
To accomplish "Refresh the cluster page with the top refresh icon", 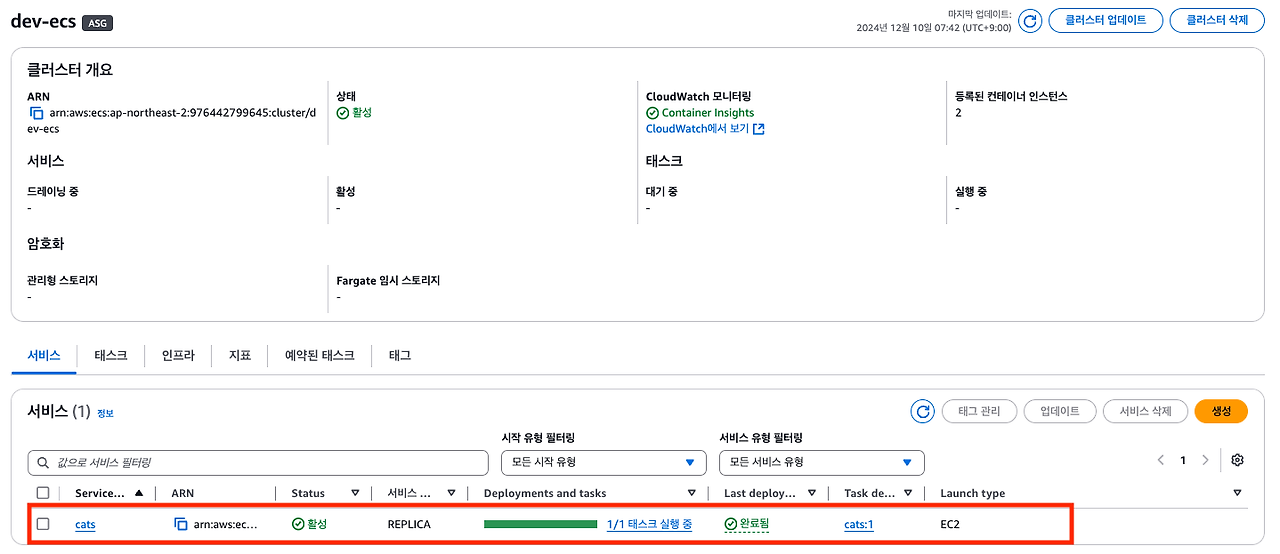I will pos(1030,21).
